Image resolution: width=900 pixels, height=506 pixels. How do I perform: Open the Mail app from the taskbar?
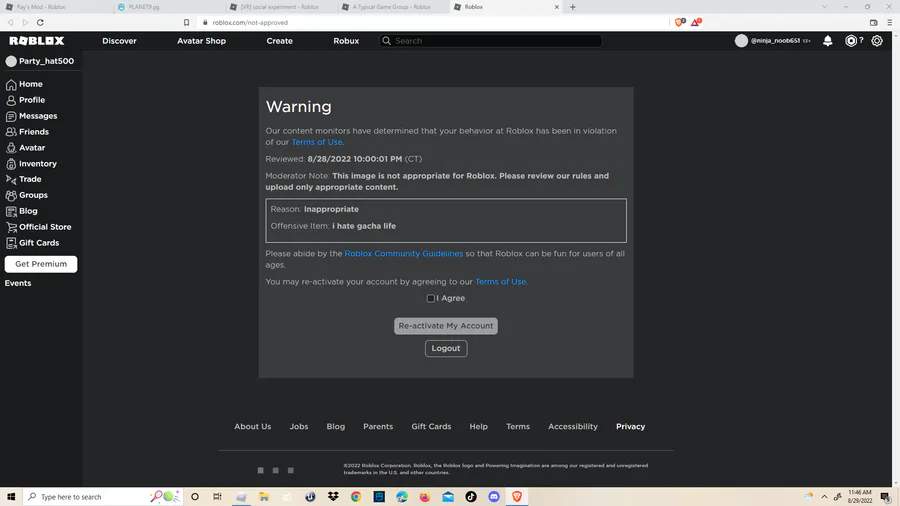448,497
